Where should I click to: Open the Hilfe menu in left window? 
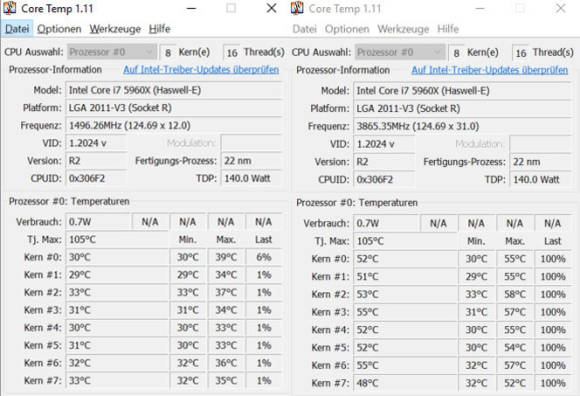[x=159, y=29]
